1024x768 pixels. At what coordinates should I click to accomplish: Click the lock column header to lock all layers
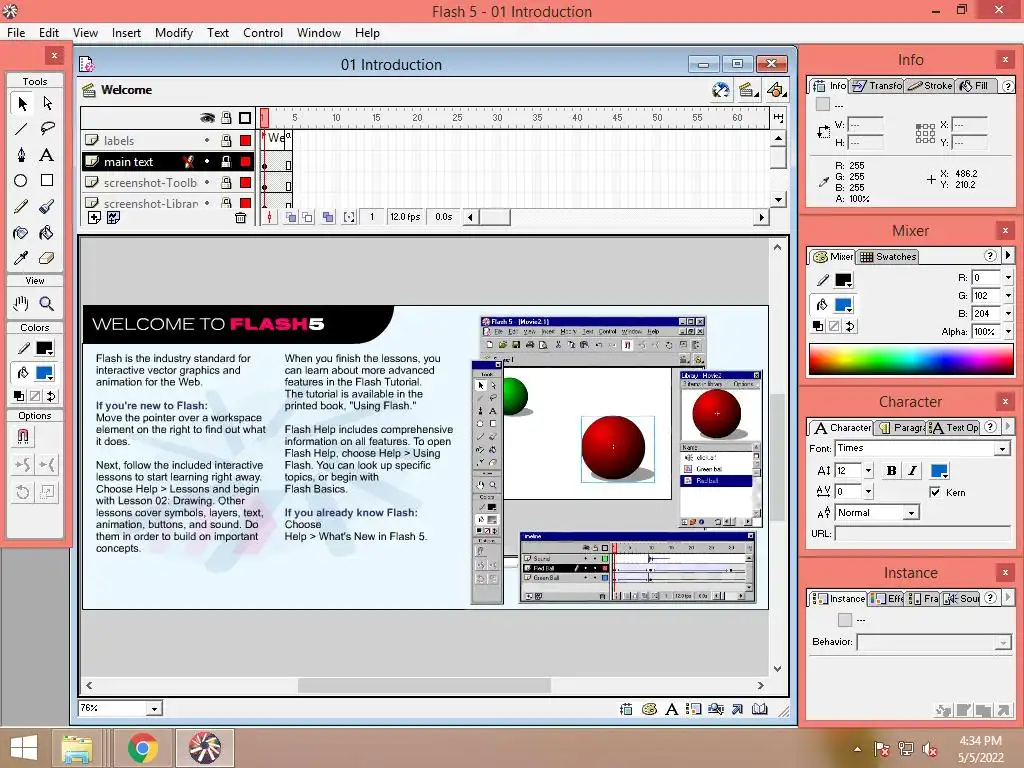pyautogui.click(x=226, y=118)
